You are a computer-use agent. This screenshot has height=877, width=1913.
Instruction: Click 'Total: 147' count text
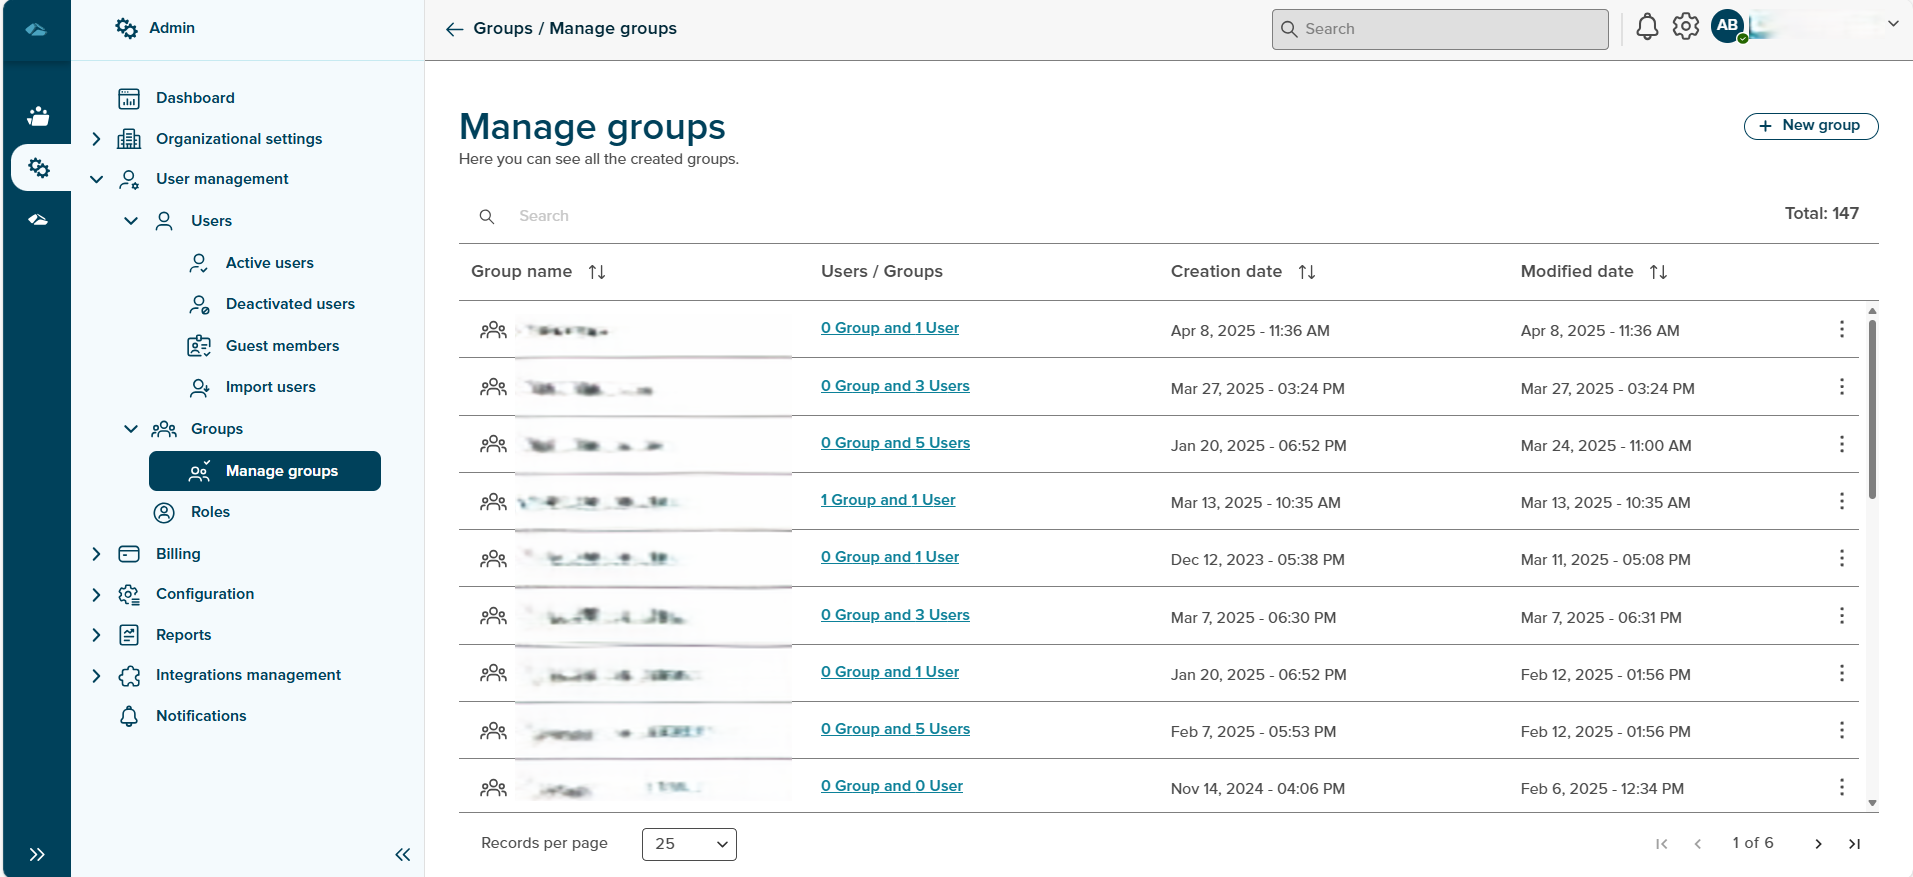tap(1821, 213)
